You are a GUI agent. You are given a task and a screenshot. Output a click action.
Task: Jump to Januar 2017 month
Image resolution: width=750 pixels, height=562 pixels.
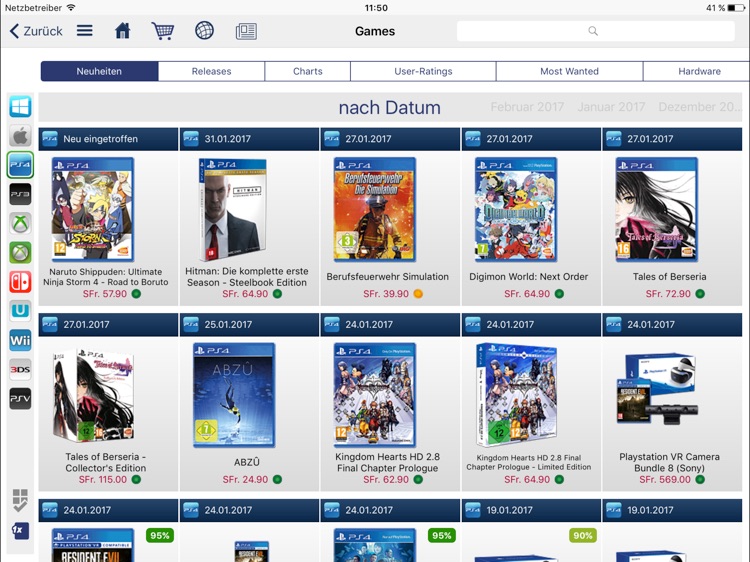(x=611, y=107)
